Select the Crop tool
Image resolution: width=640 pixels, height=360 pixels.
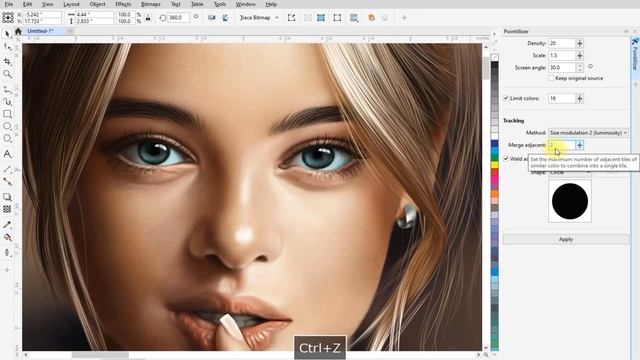(7, 61)
